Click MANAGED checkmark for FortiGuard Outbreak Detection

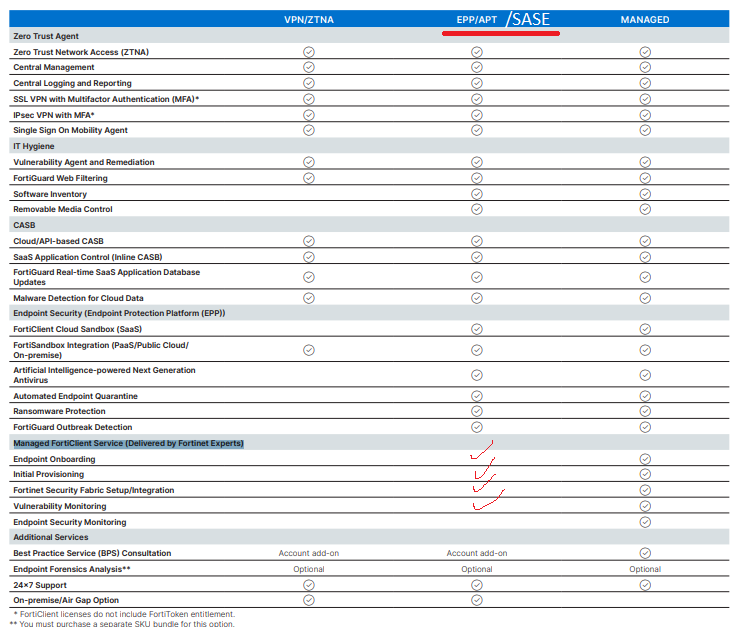click(645, 427)
